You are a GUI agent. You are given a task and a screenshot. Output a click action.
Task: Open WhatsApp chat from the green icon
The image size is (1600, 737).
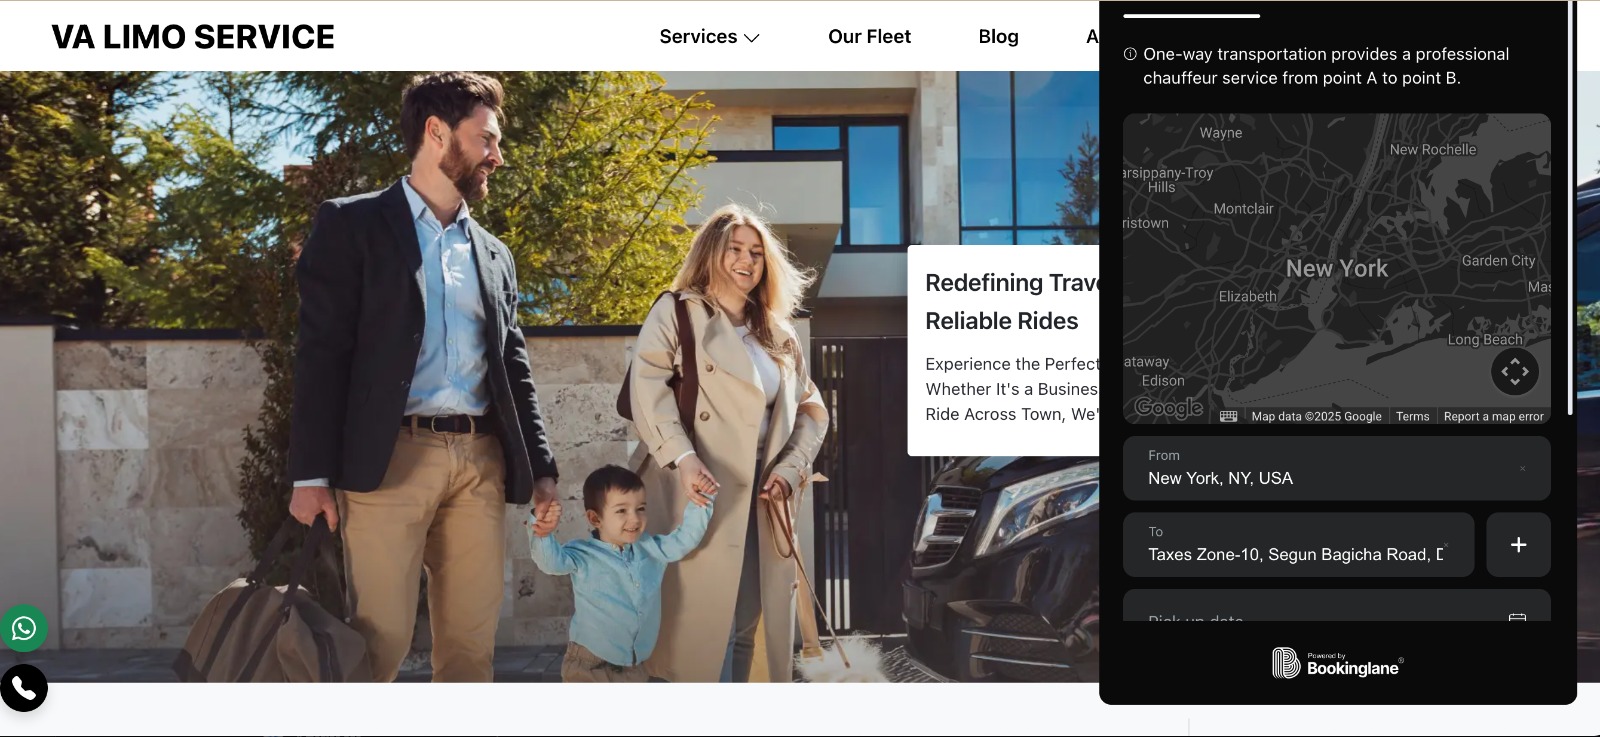point(24,628)
